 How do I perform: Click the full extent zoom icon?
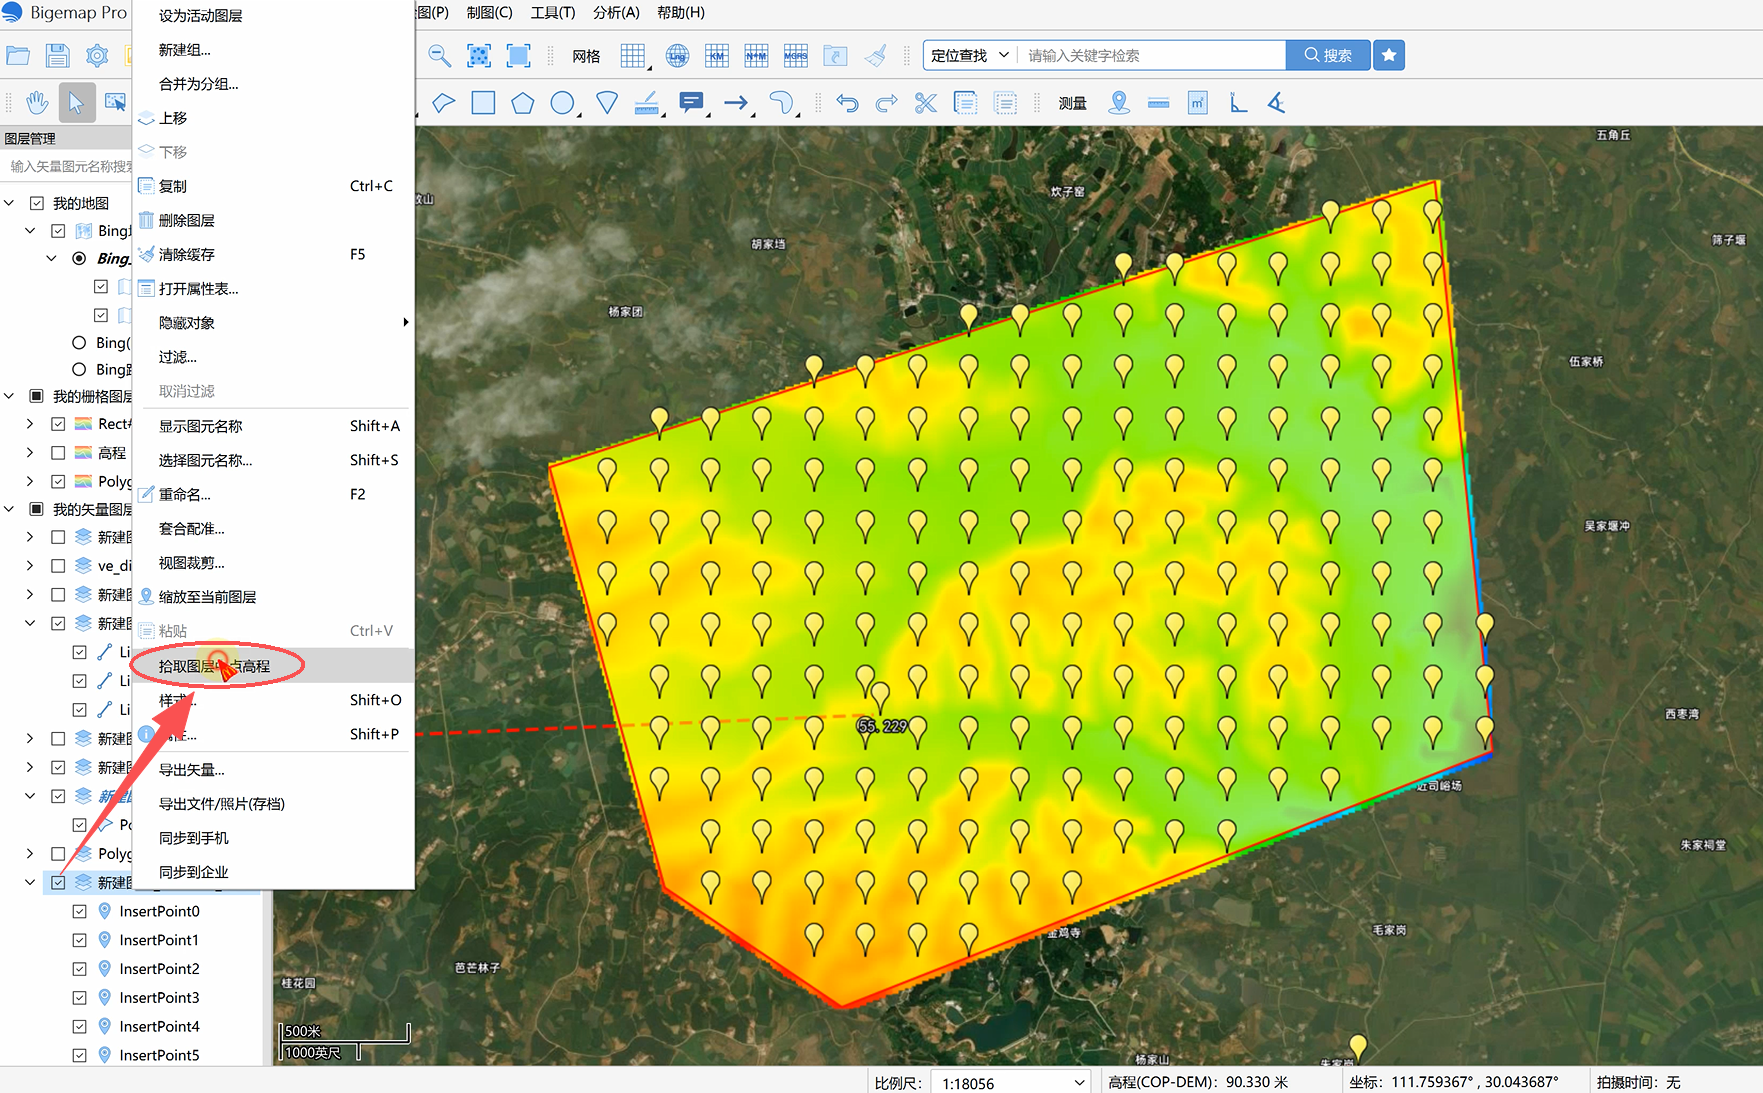(x=518, y=56)
